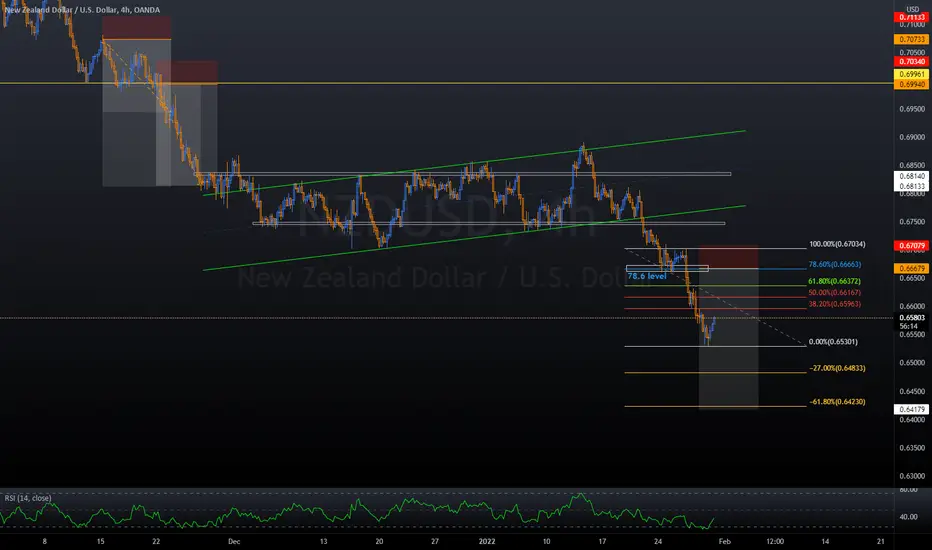Click the 100.00%(0.67034) Fibonacci level label

tap(837, 244)
